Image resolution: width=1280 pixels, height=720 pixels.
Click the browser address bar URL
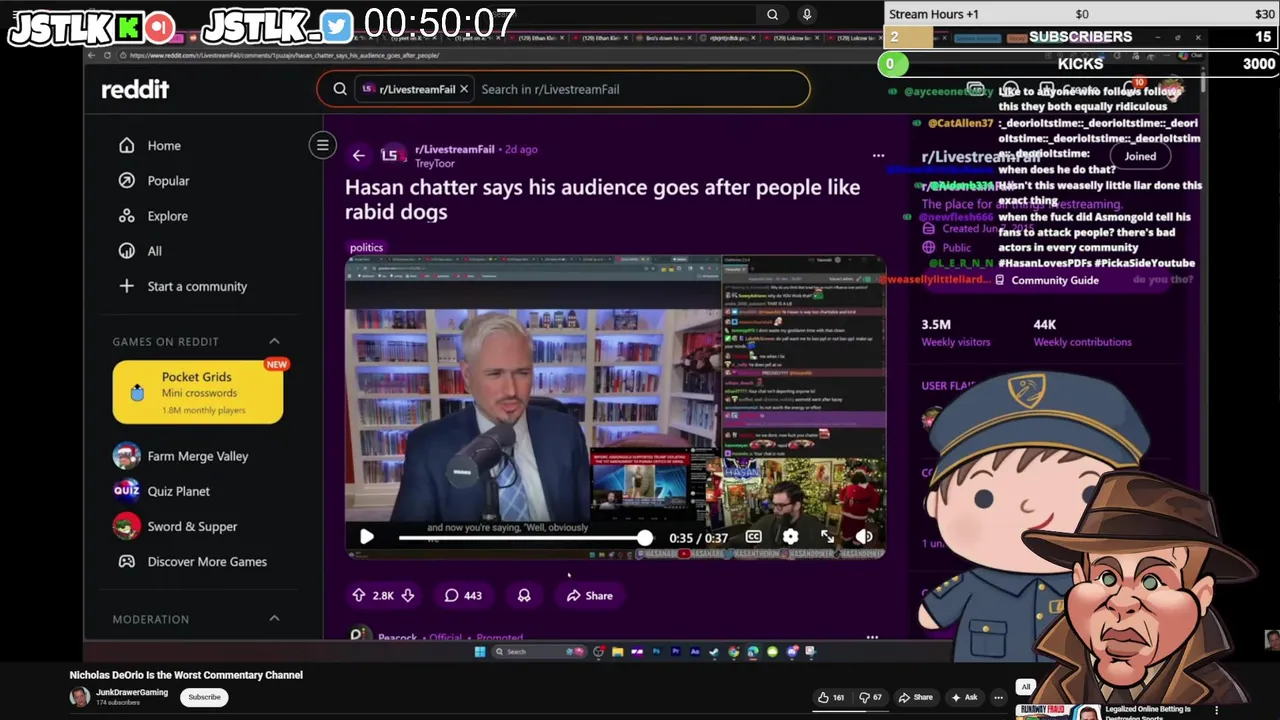coord(284,55)
